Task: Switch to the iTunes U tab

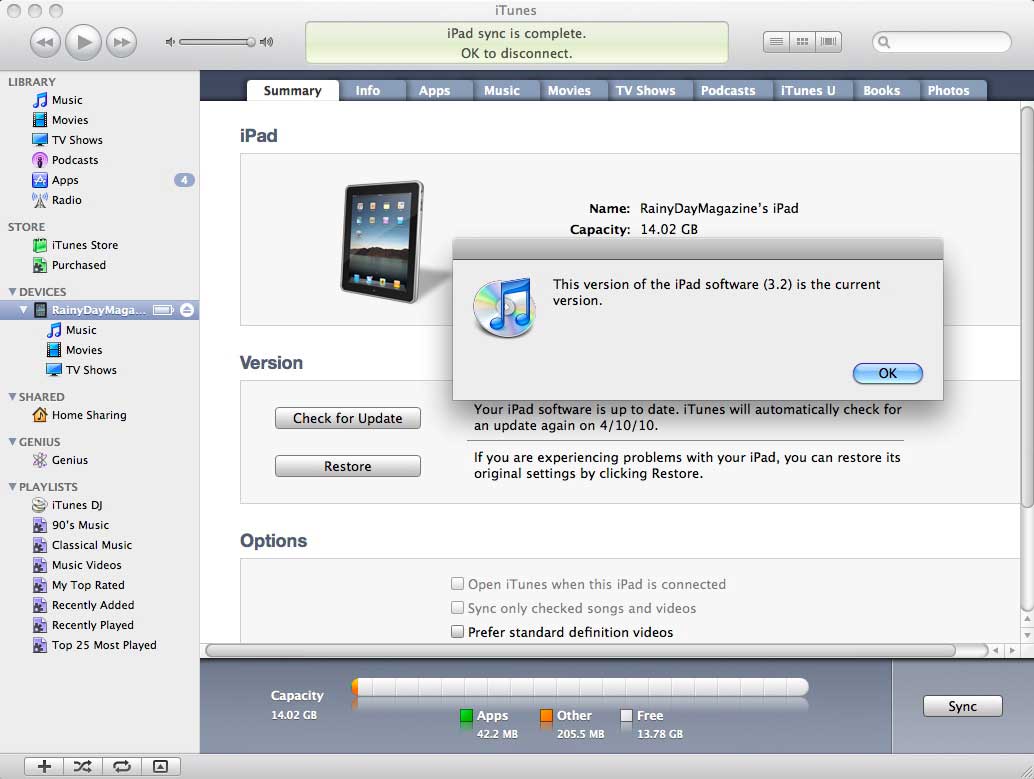Action: [808, 90]
